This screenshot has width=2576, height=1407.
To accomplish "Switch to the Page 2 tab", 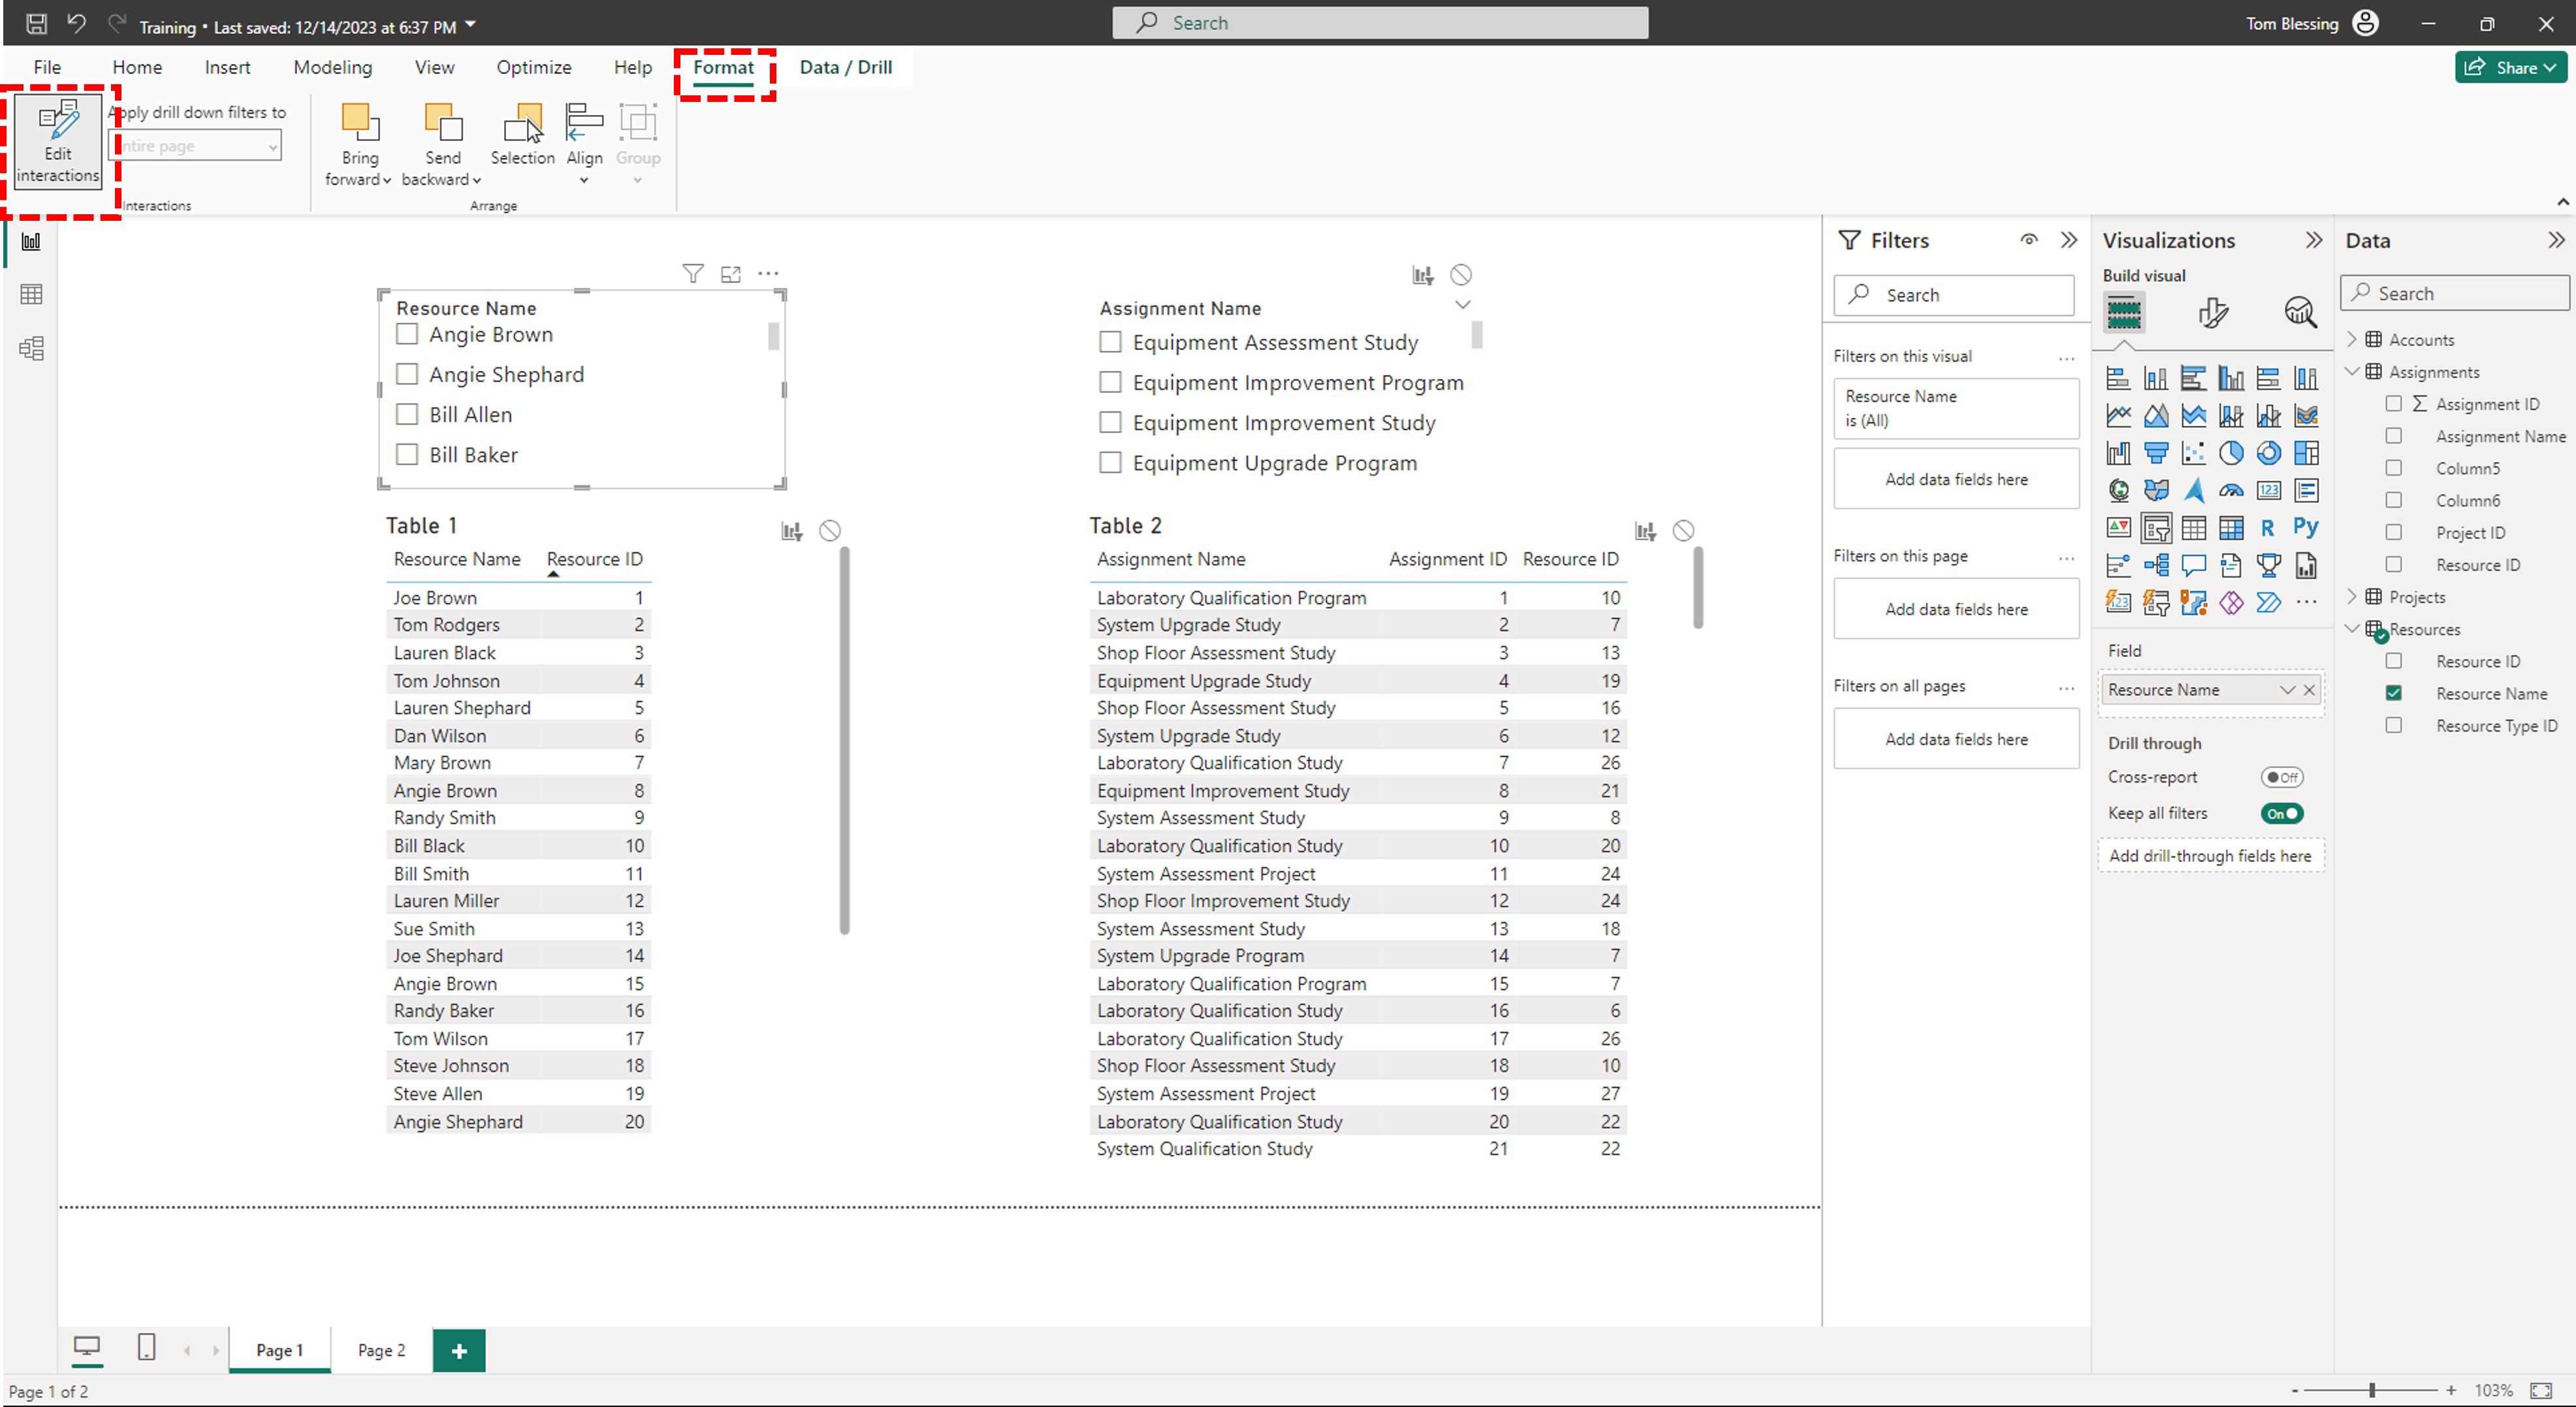I will pos(381,1350).
